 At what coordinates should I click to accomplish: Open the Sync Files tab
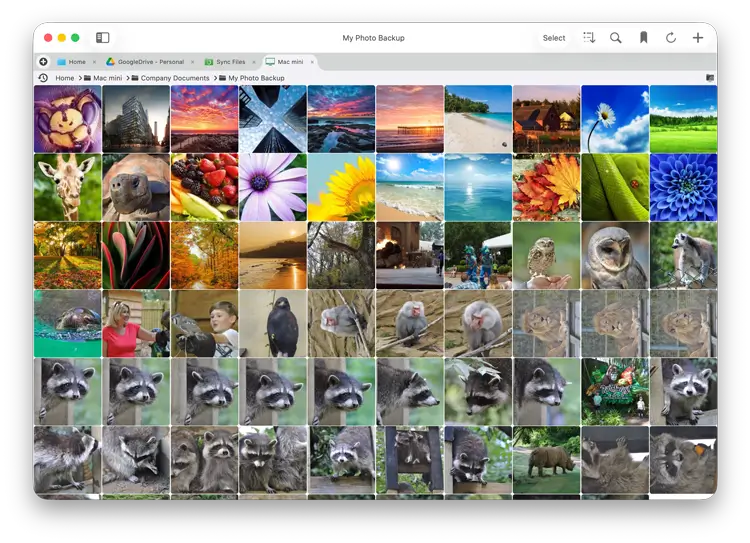230,62
